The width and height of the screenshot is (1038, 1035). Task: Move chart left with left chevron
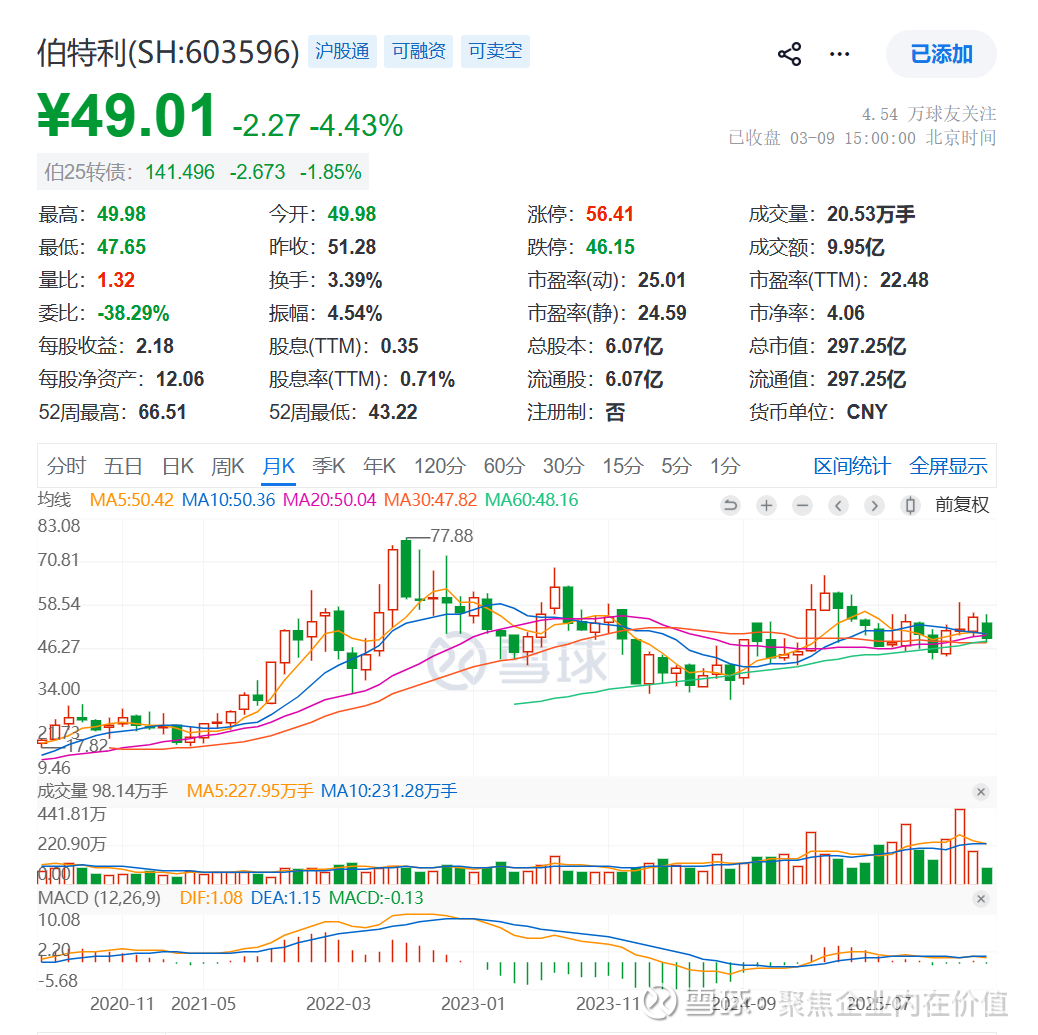[x=838, y=506]
